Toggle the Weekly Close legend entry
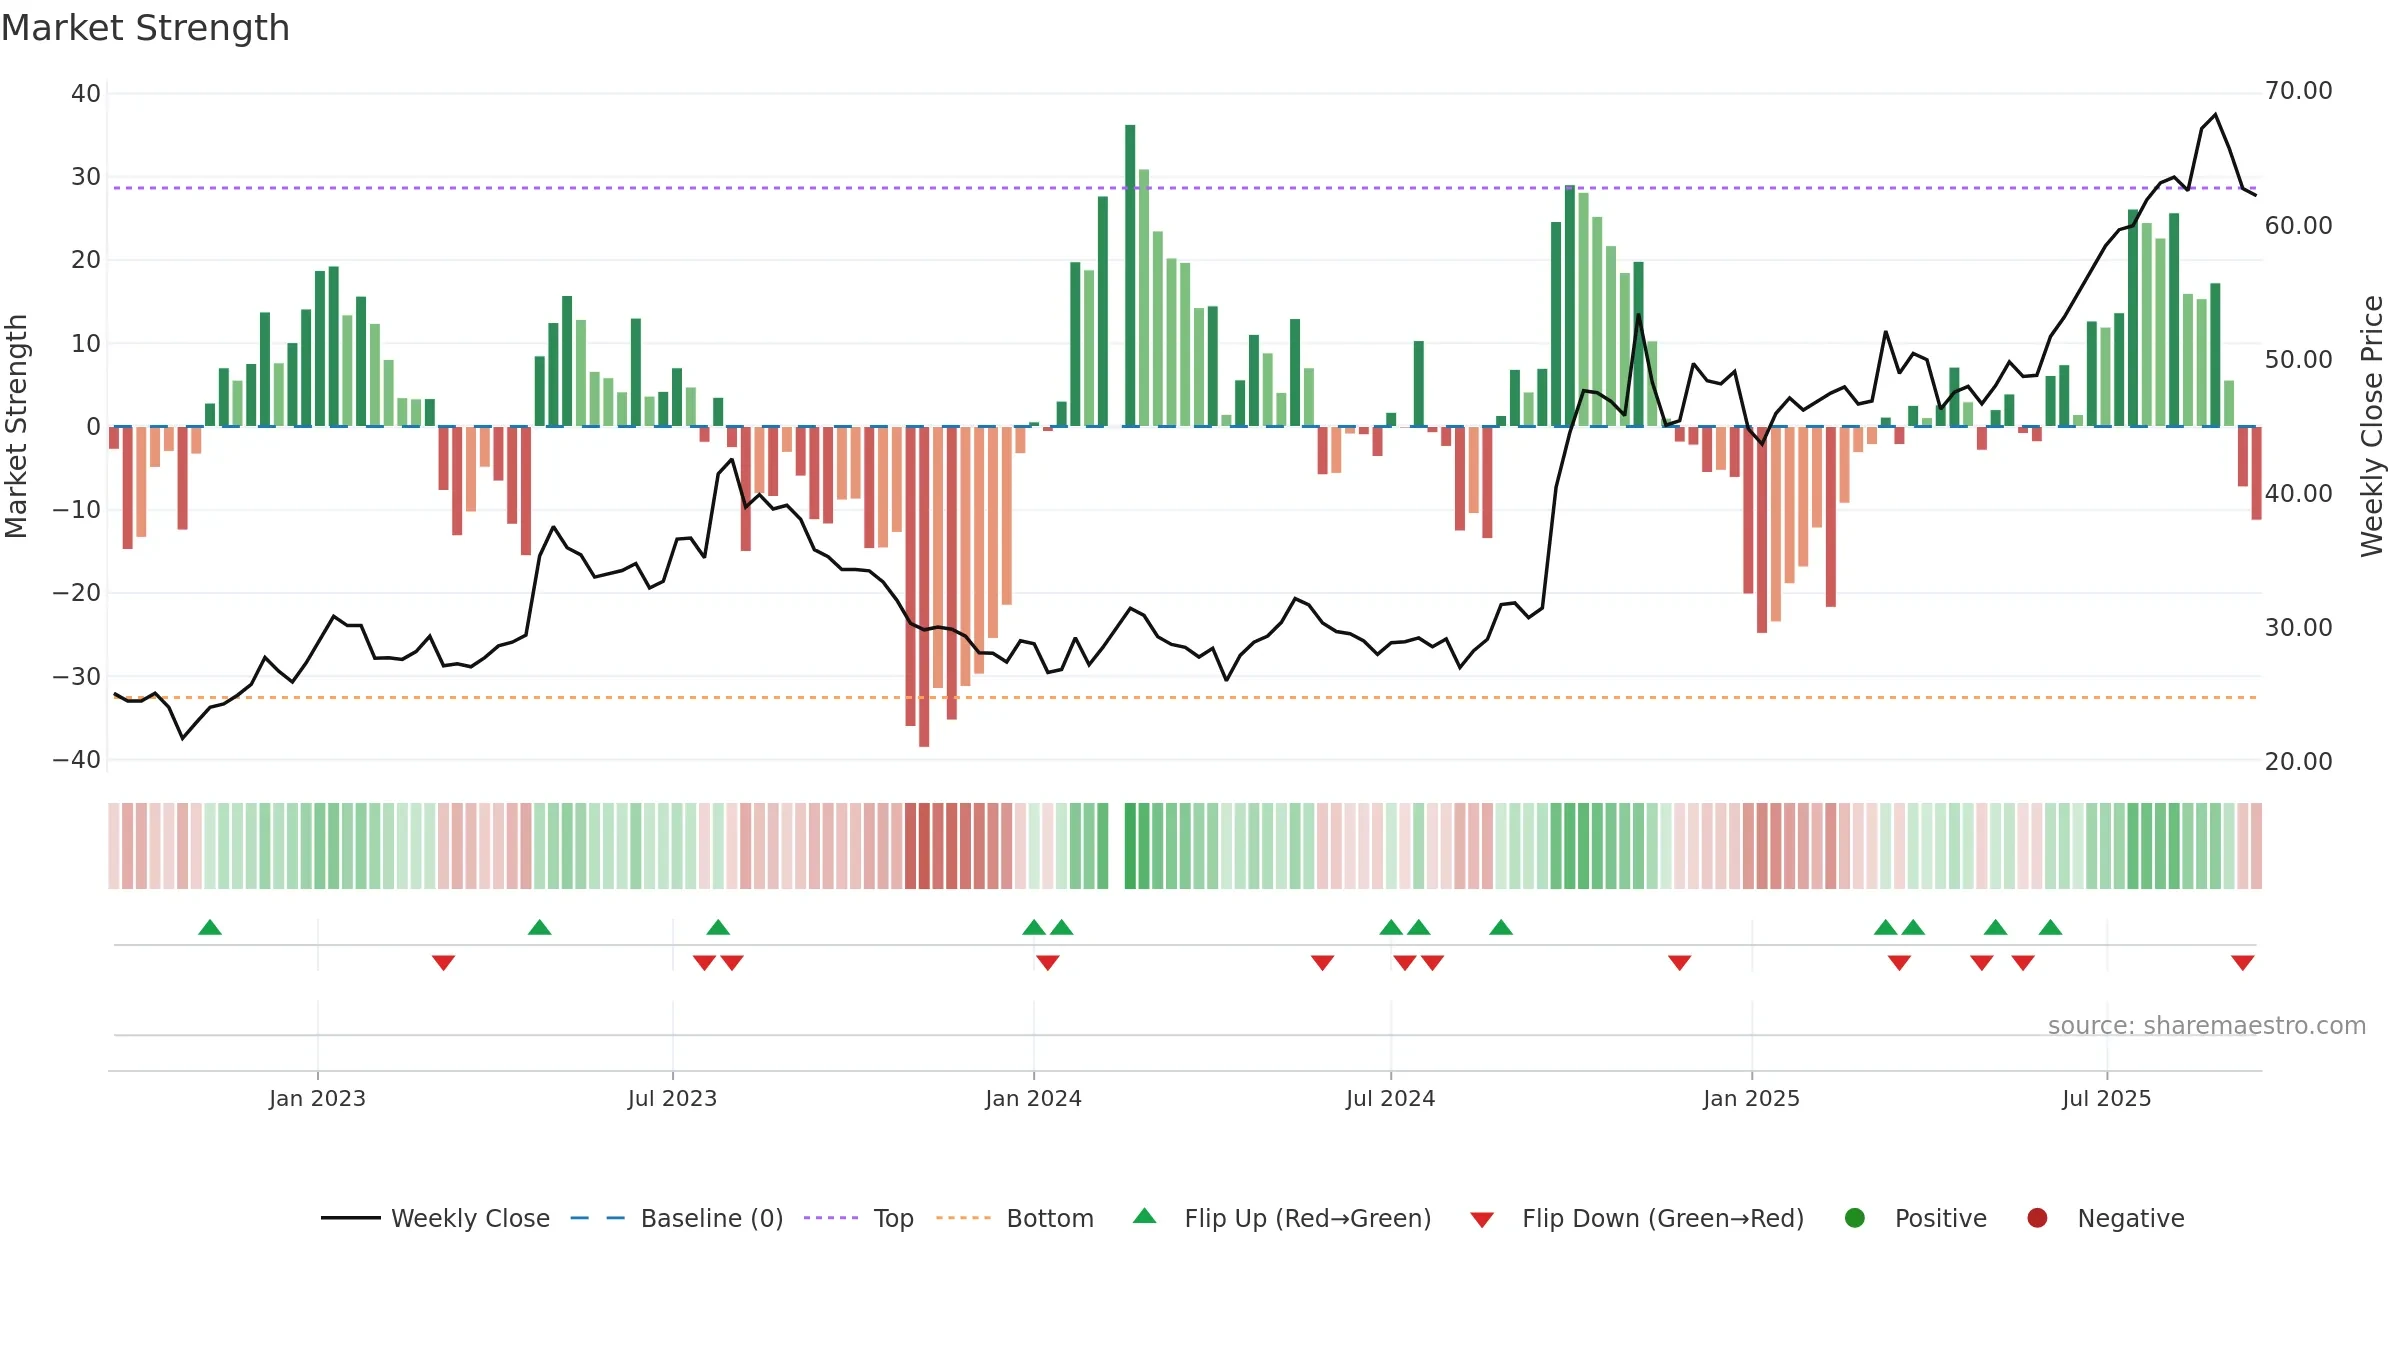The width and height of the screenshot is (2400, 1350). tap(435, 1218)
